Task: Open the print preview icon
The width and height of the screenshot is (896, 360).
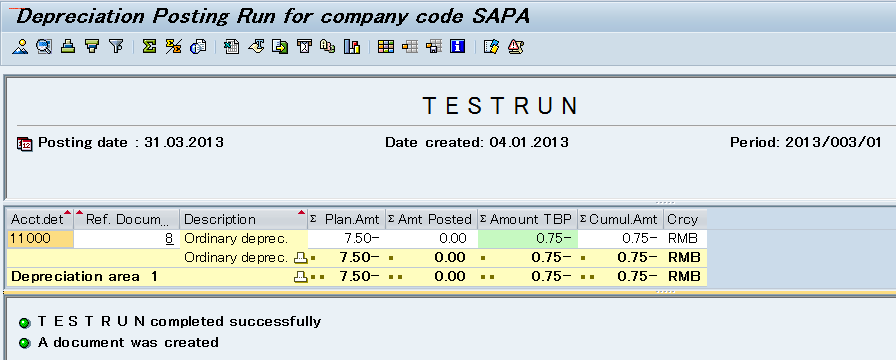Action: tap(198, 47)
